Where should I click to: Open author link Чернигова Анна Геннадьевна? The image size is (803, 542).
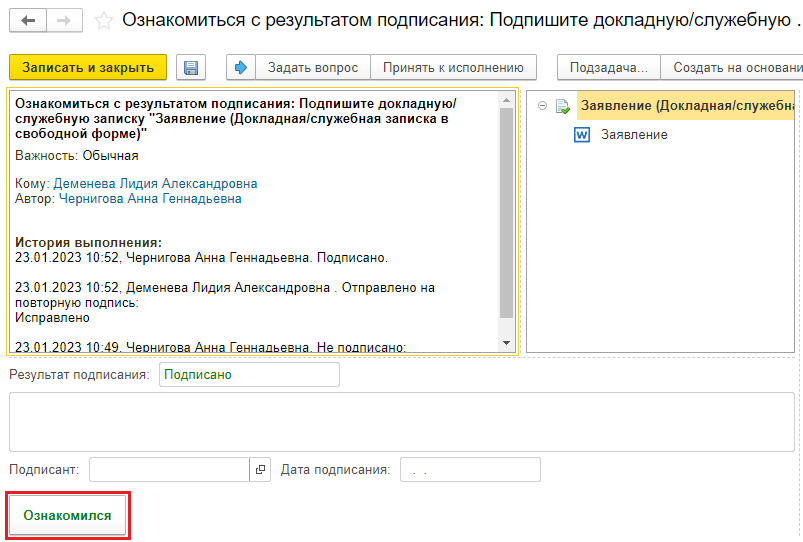click(x=150, y=199)
